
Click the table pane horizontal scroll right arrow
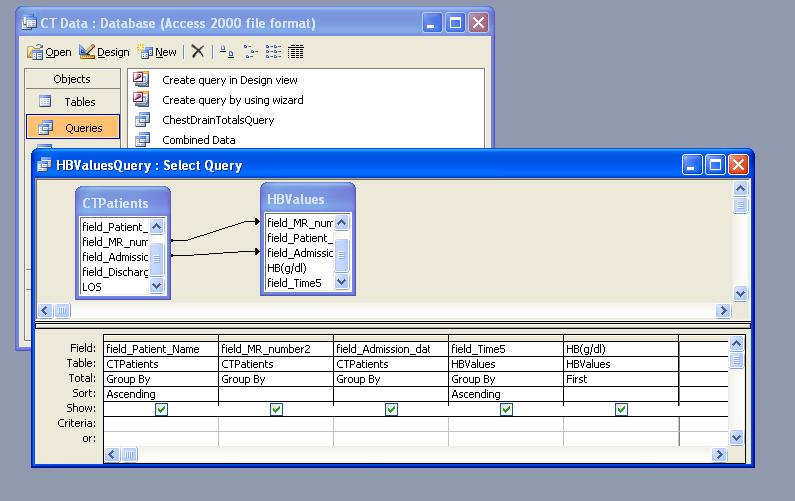[x=723, y=310]
